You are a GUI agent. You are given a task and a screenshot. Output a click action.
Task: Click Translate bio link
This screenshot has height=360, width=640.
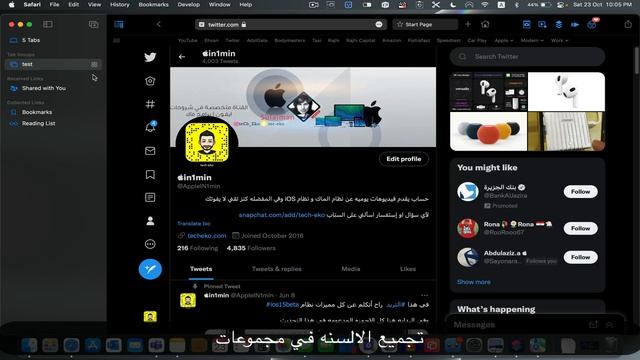point(194,224)
